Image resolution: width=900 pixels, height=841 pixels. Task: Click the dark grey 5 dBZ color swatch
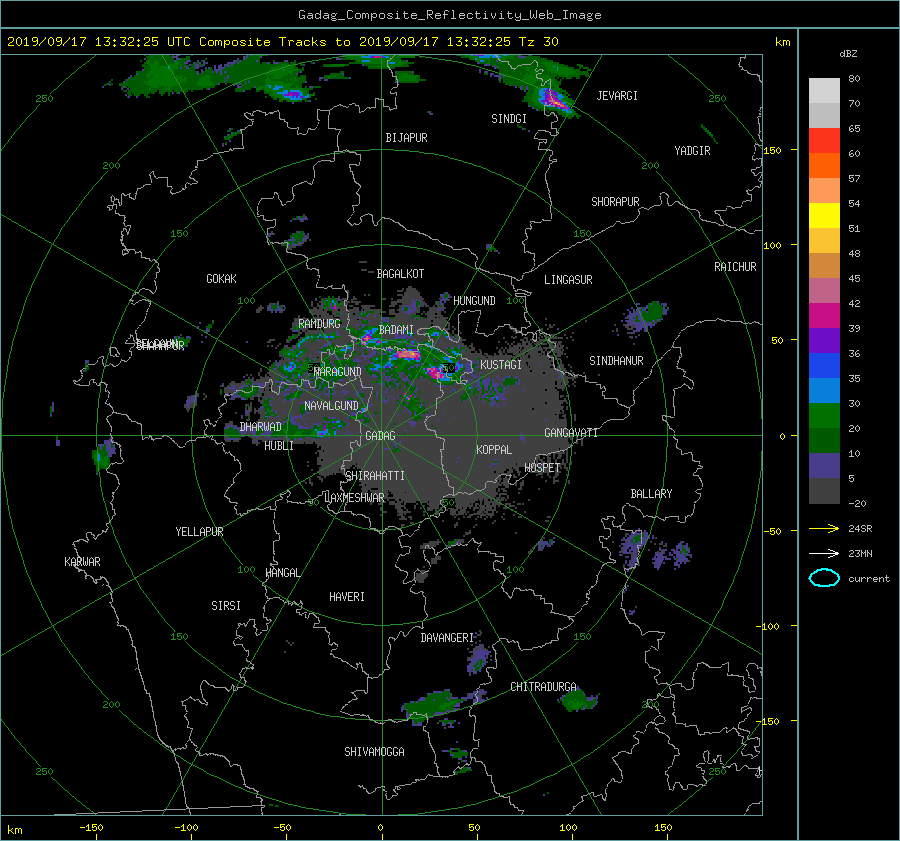pyautogui.click(x=824, y=491)
